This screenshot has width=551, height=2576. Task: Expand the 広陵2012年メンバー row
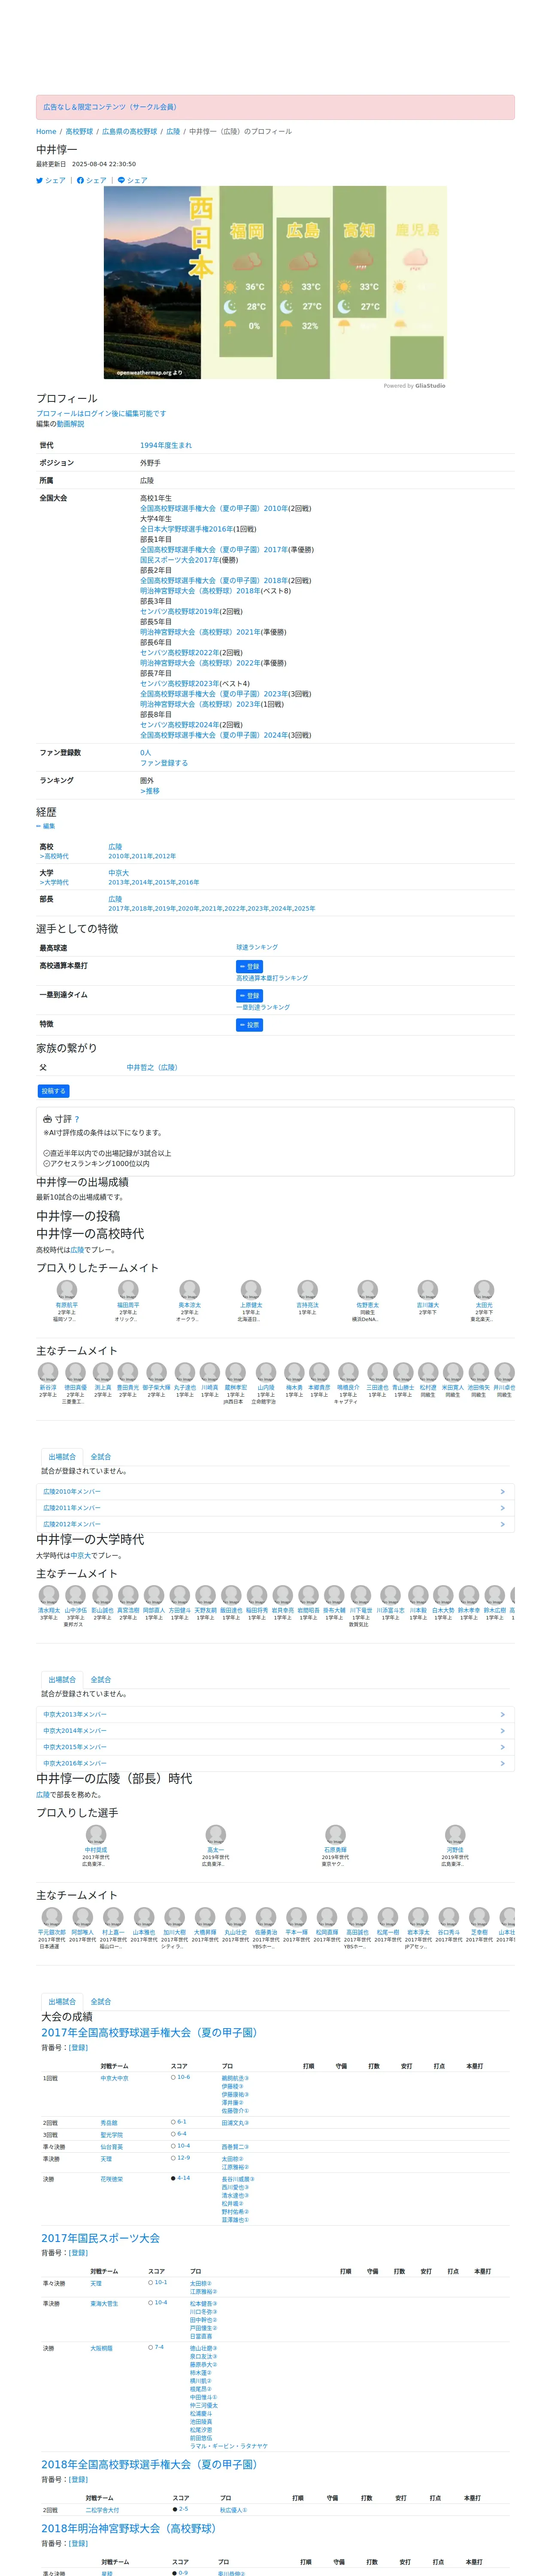[275, 1524]
